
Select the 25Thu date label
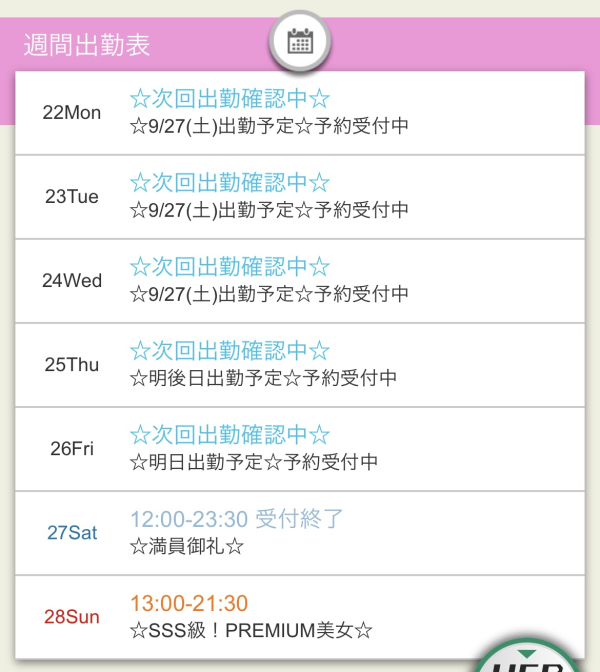click(x=72, y=365)
